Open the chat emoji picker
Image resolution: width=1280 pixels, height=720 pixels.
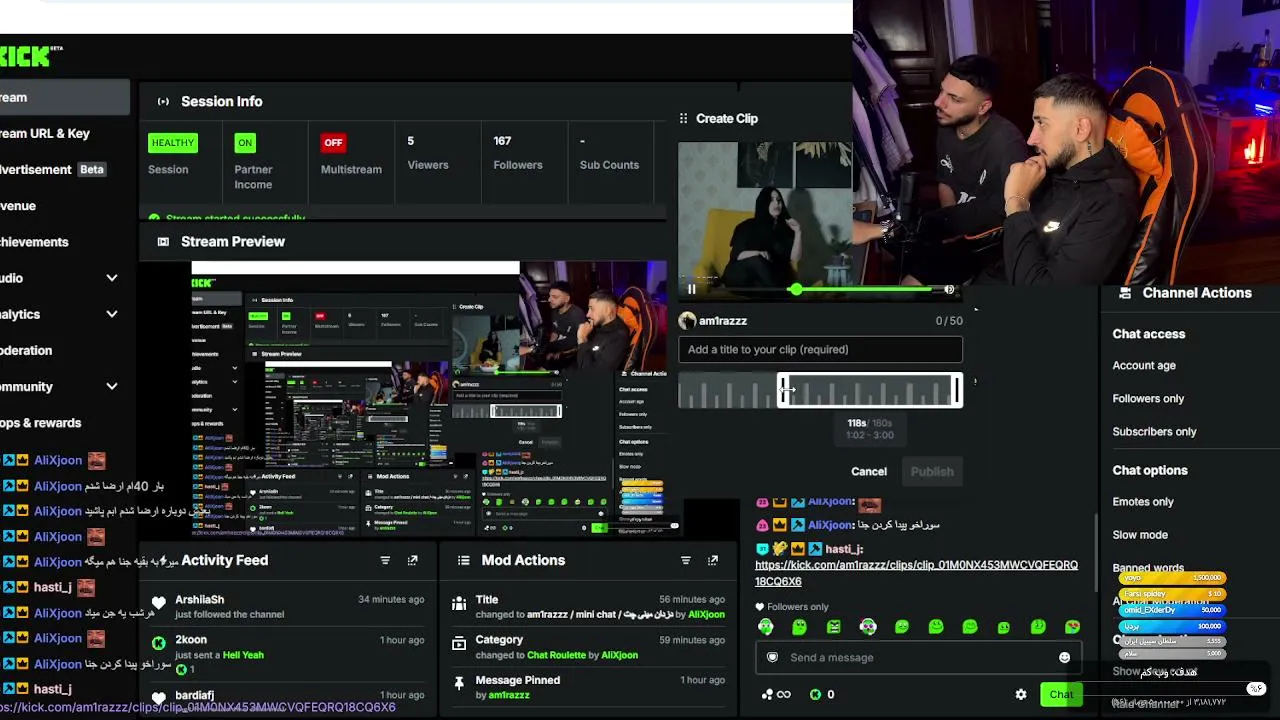[x=1064, y=657]
